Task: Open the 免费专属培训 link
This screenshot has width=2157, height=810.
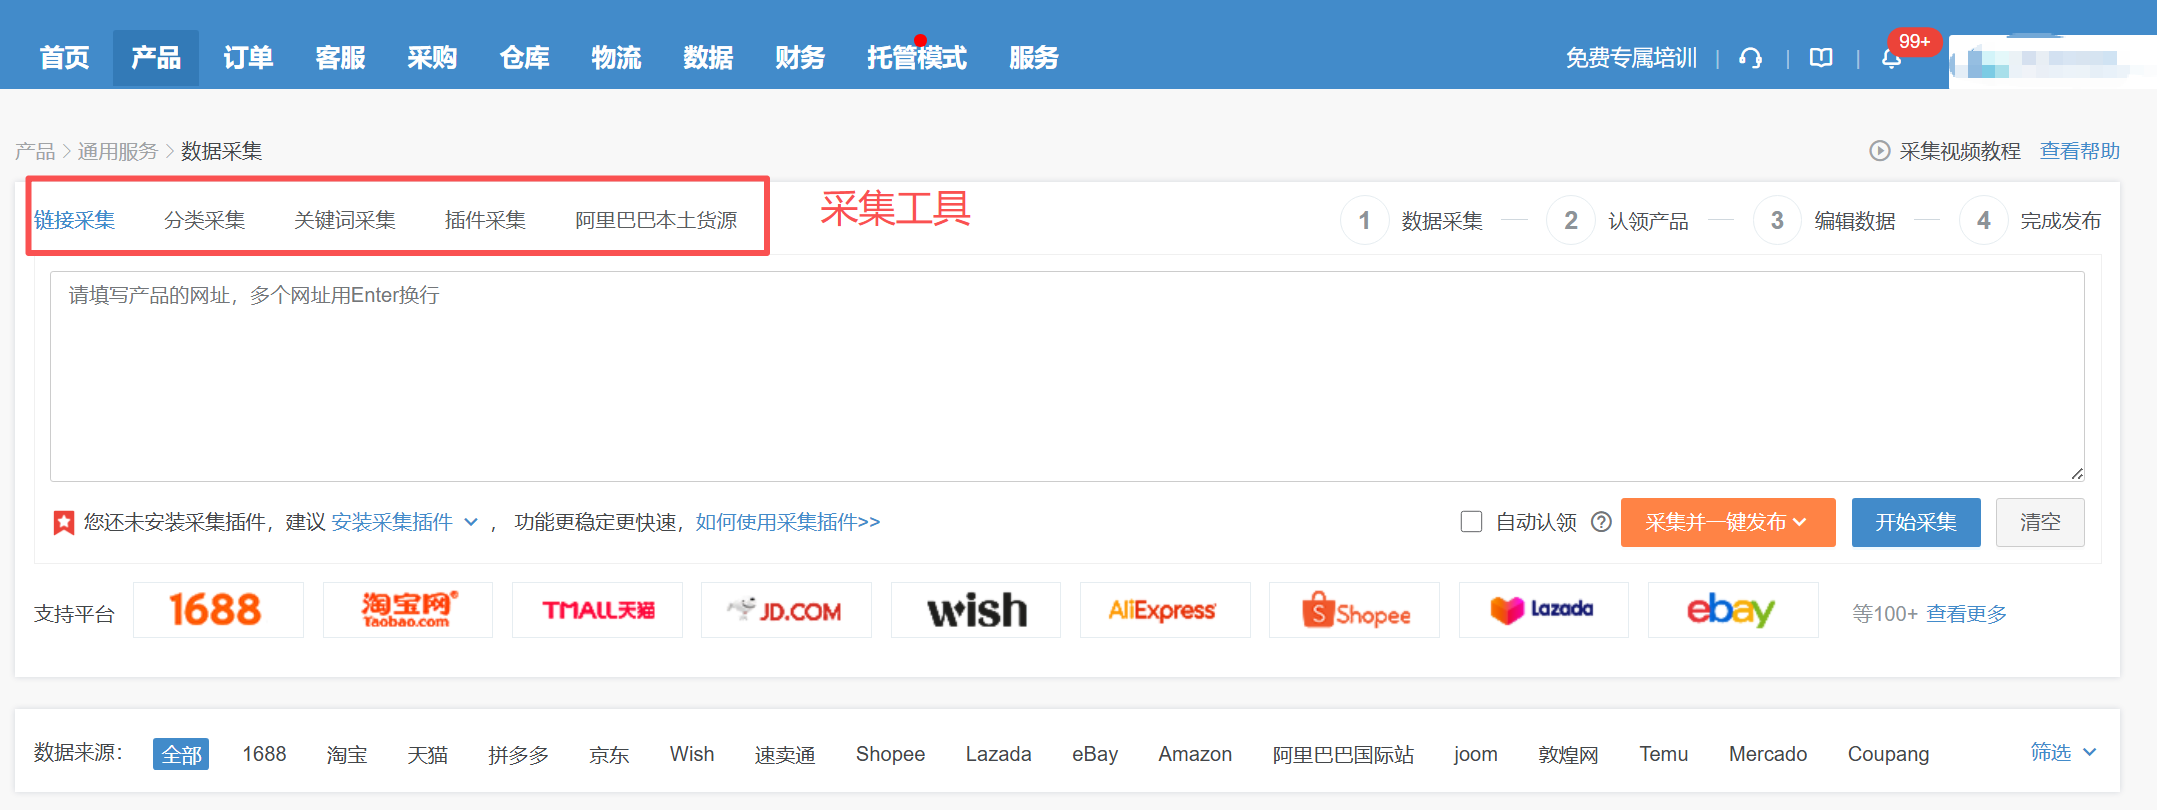Action: (x=1631, y=58)
